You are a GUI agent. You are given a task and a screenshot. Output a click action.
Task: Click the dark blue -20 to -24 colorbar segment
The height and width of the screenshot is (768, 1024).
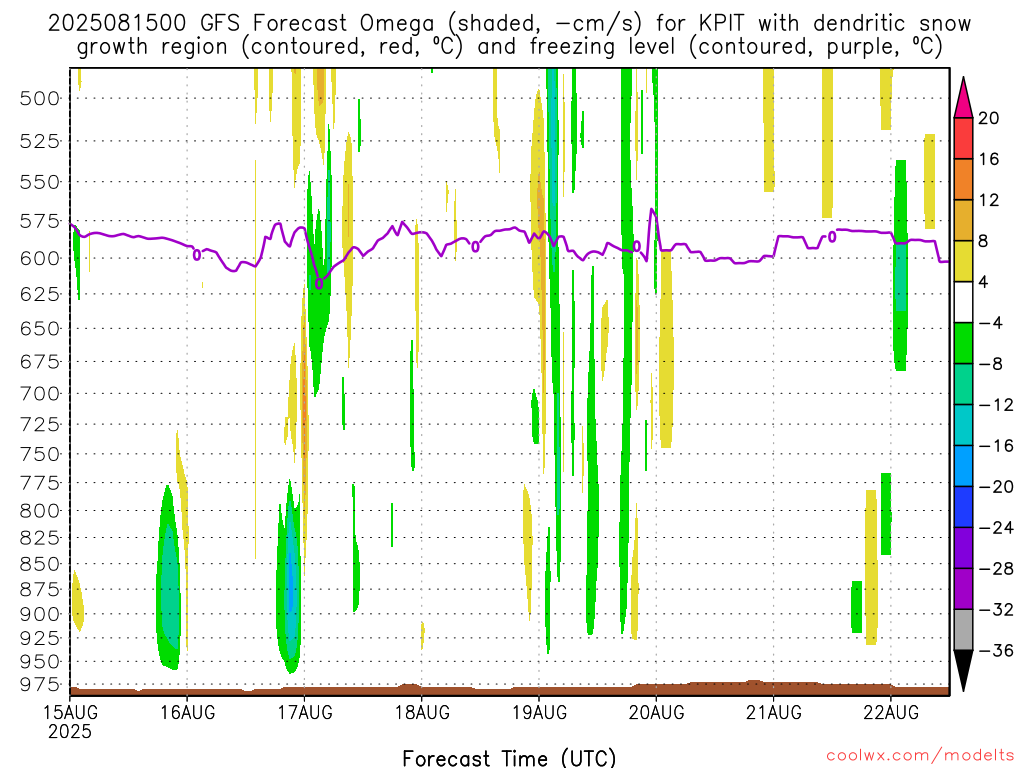[963, 507]
